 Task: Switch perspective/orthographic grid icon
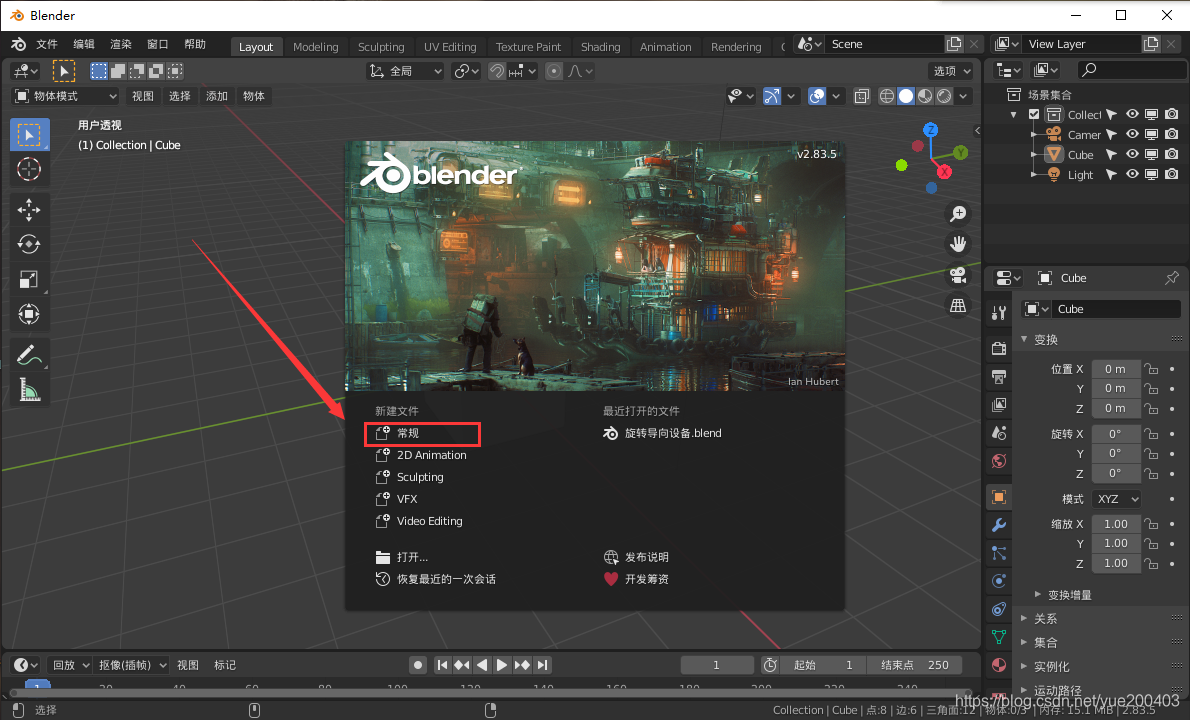[x=959, y=305]
